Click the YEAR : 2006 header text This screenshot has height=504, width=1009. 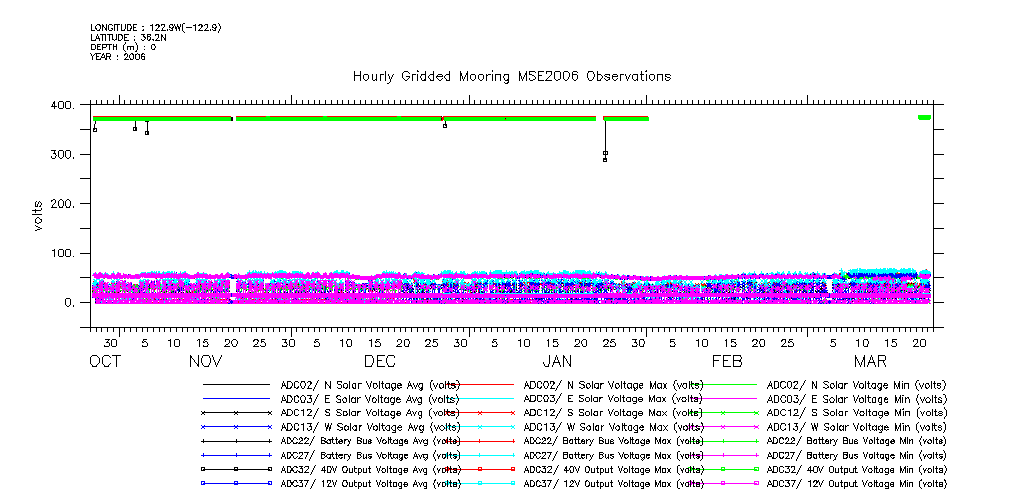(x=118, y=57)
